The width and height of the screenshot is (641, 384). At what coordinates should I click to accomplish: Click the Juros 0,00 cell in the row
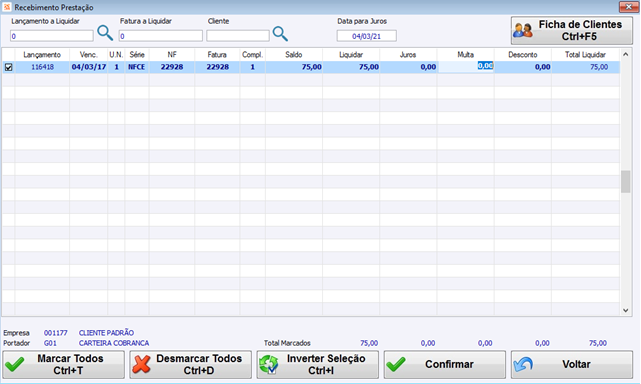pos(408,67)
